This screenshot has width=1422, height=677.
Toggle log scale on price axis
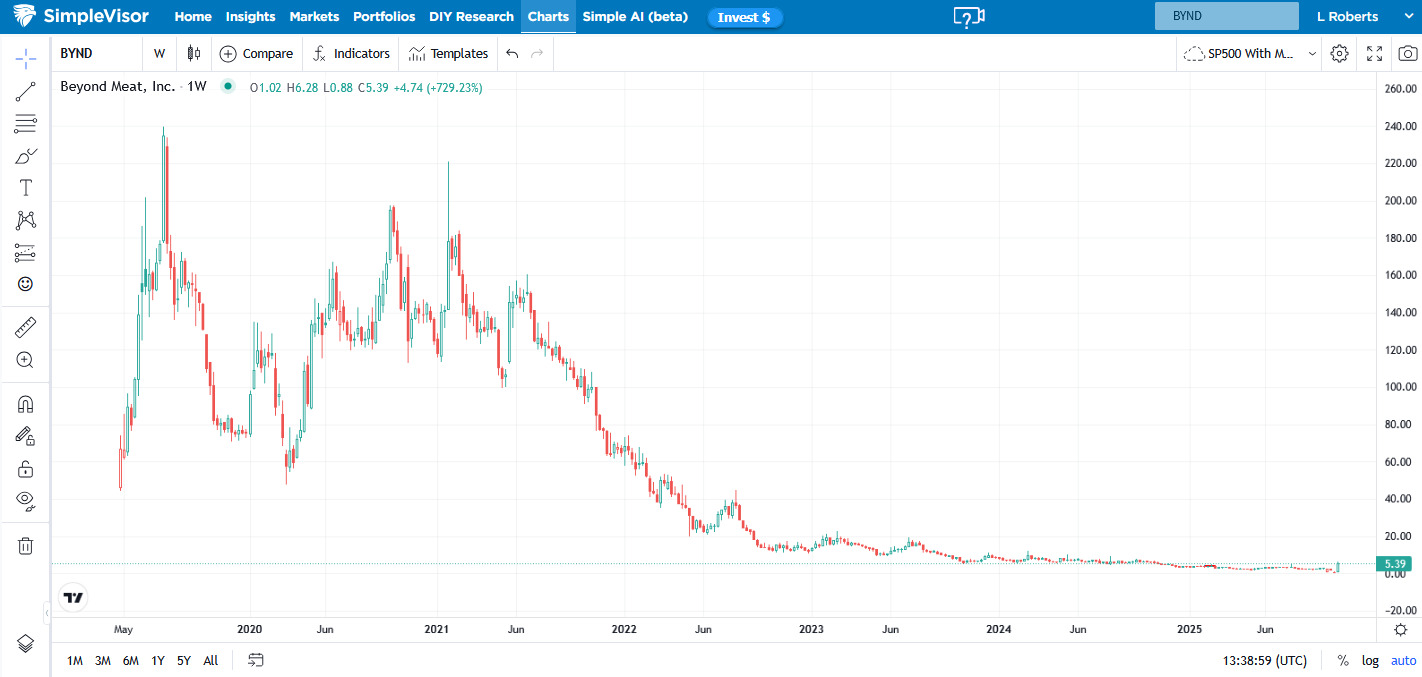[x=1370, y=661]
